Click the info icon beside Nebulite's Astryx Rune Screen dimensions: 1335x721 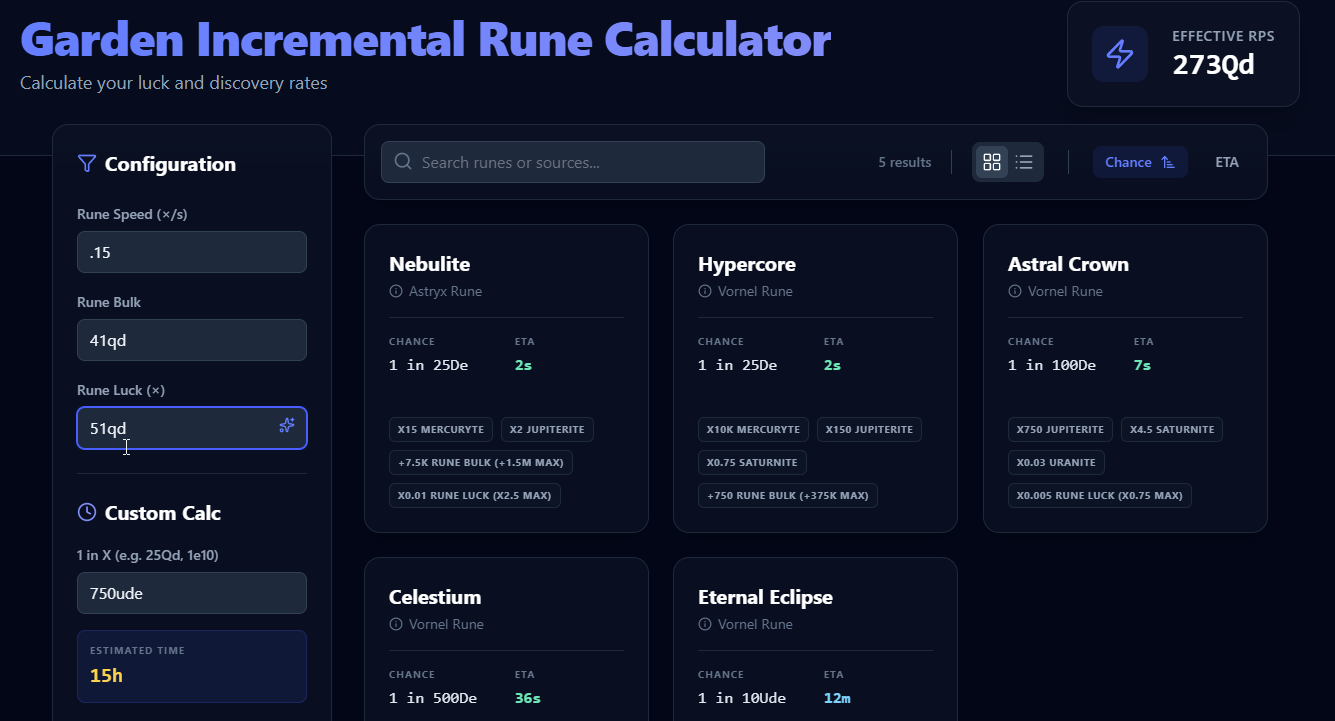pos(396,291)
